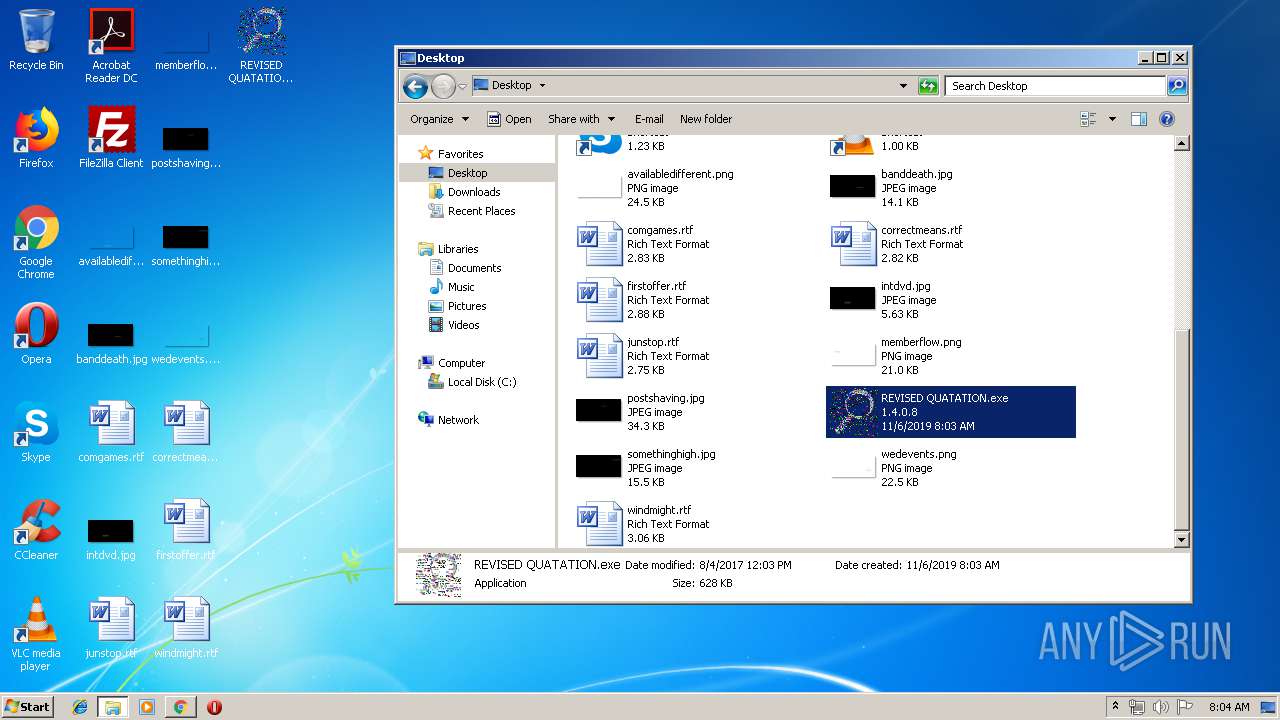Image resolution: width=1280 pixels, height=720 pixels.
Task: Select Desktop under Favorites
Action: click(467, 173)
